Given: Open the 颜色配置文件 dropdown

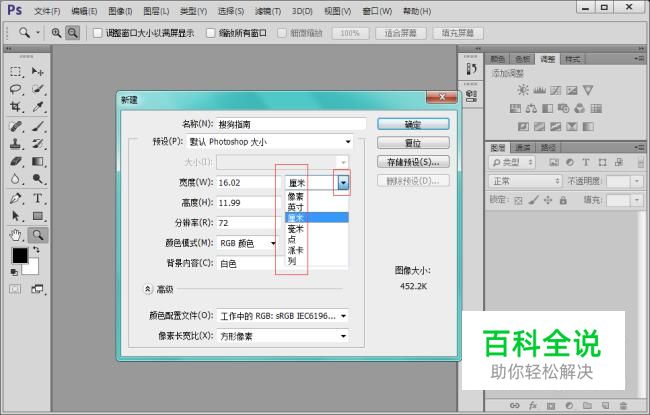Looking at the screenshot, I should click(x=283, y=316).
